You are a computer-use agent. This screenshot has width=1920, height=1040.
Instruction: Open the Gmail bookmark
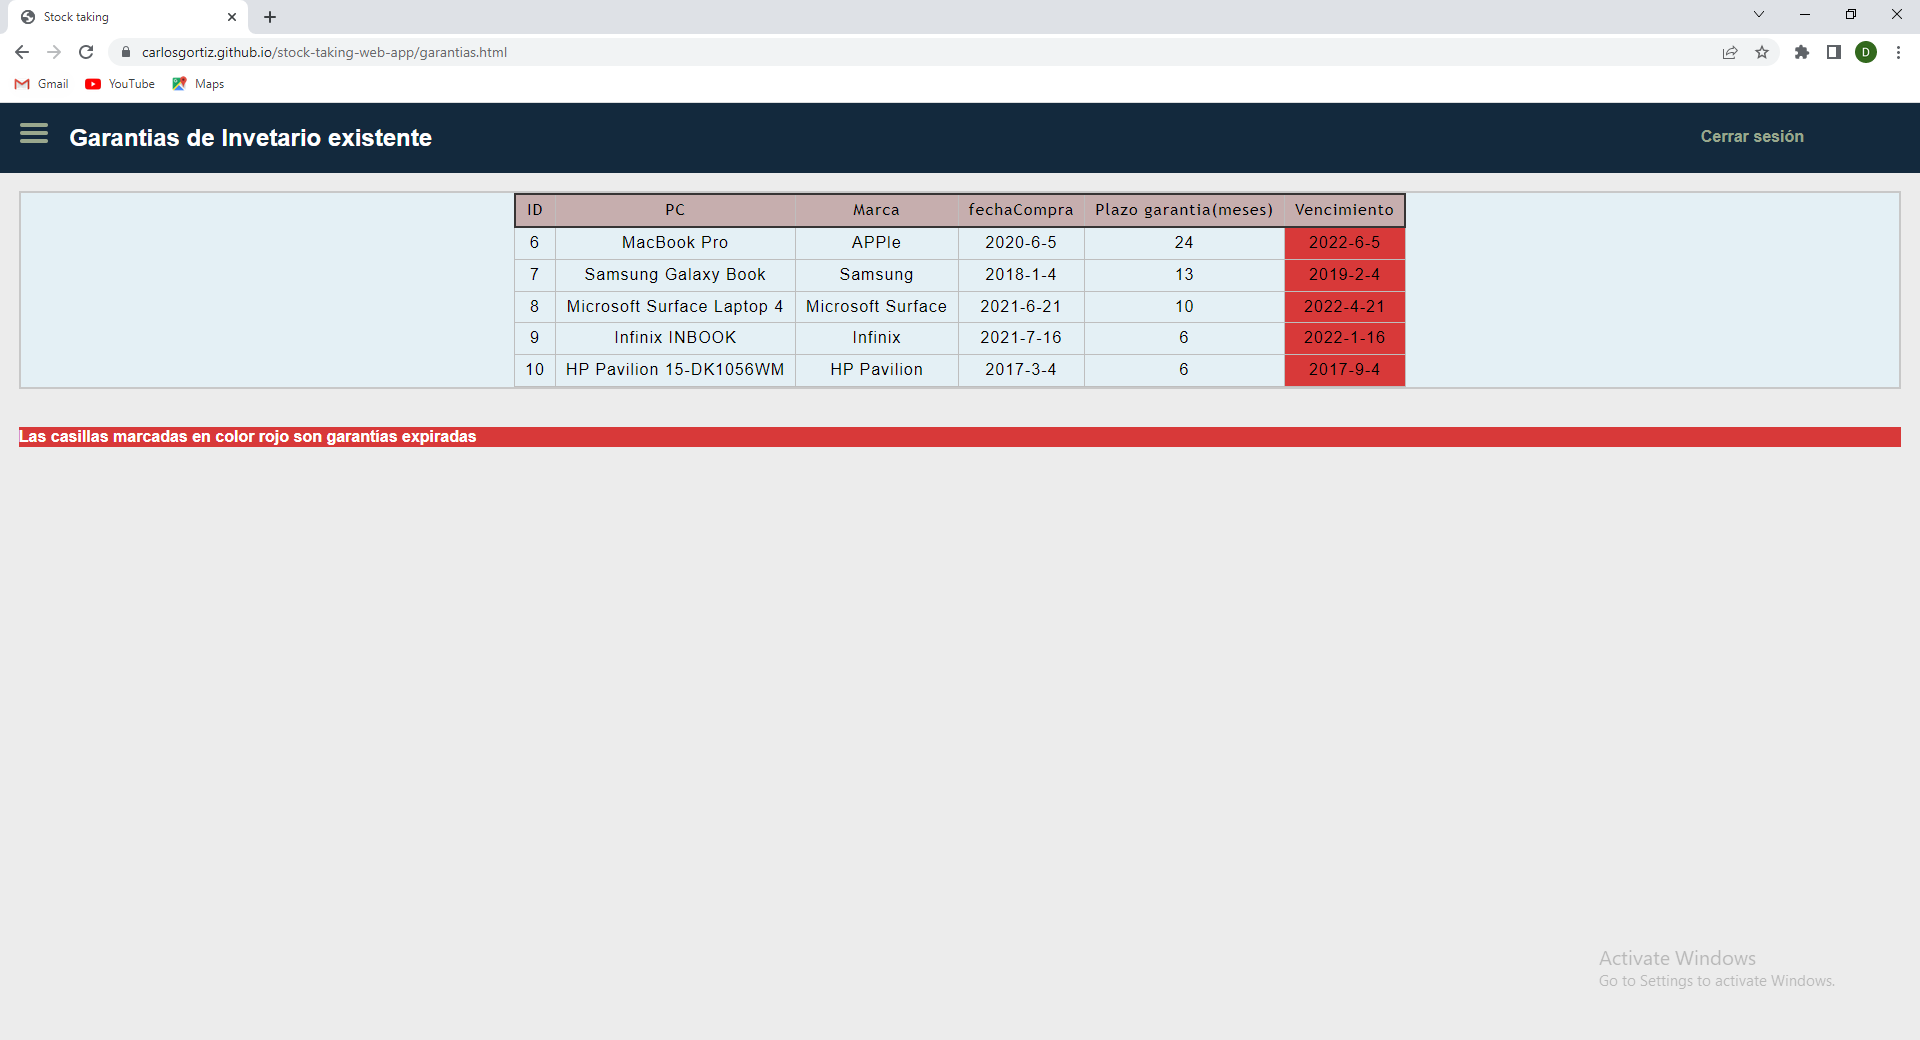pyautogui.click(x=41, y=84)
